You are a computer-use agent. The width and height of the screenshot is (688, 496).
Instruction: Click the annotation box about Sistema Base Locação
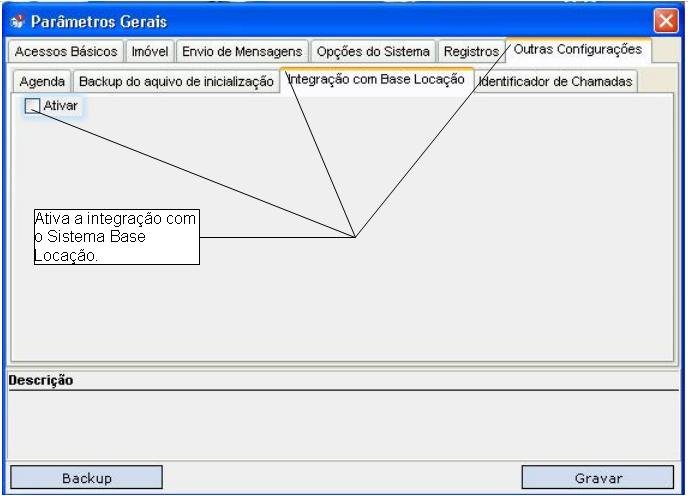(x=116, y=237)
